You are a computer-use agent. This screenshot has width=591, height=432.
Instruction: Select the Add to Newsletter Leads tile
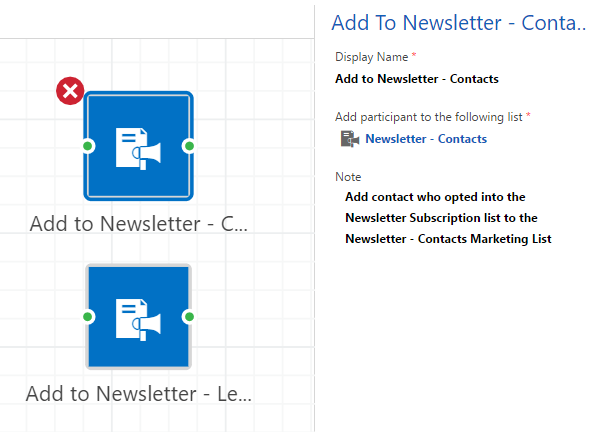tap(138, 317)
